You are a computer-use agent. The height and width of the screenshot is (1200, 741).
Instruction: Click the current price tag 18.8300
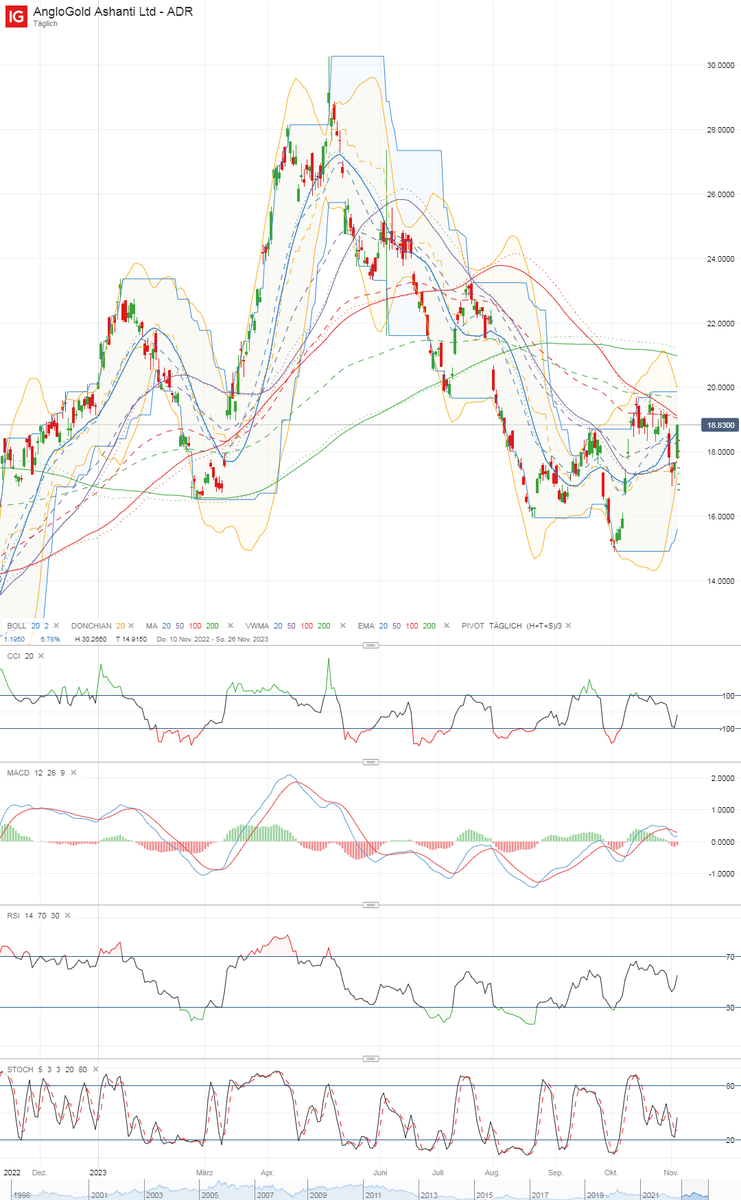(719, 425)
